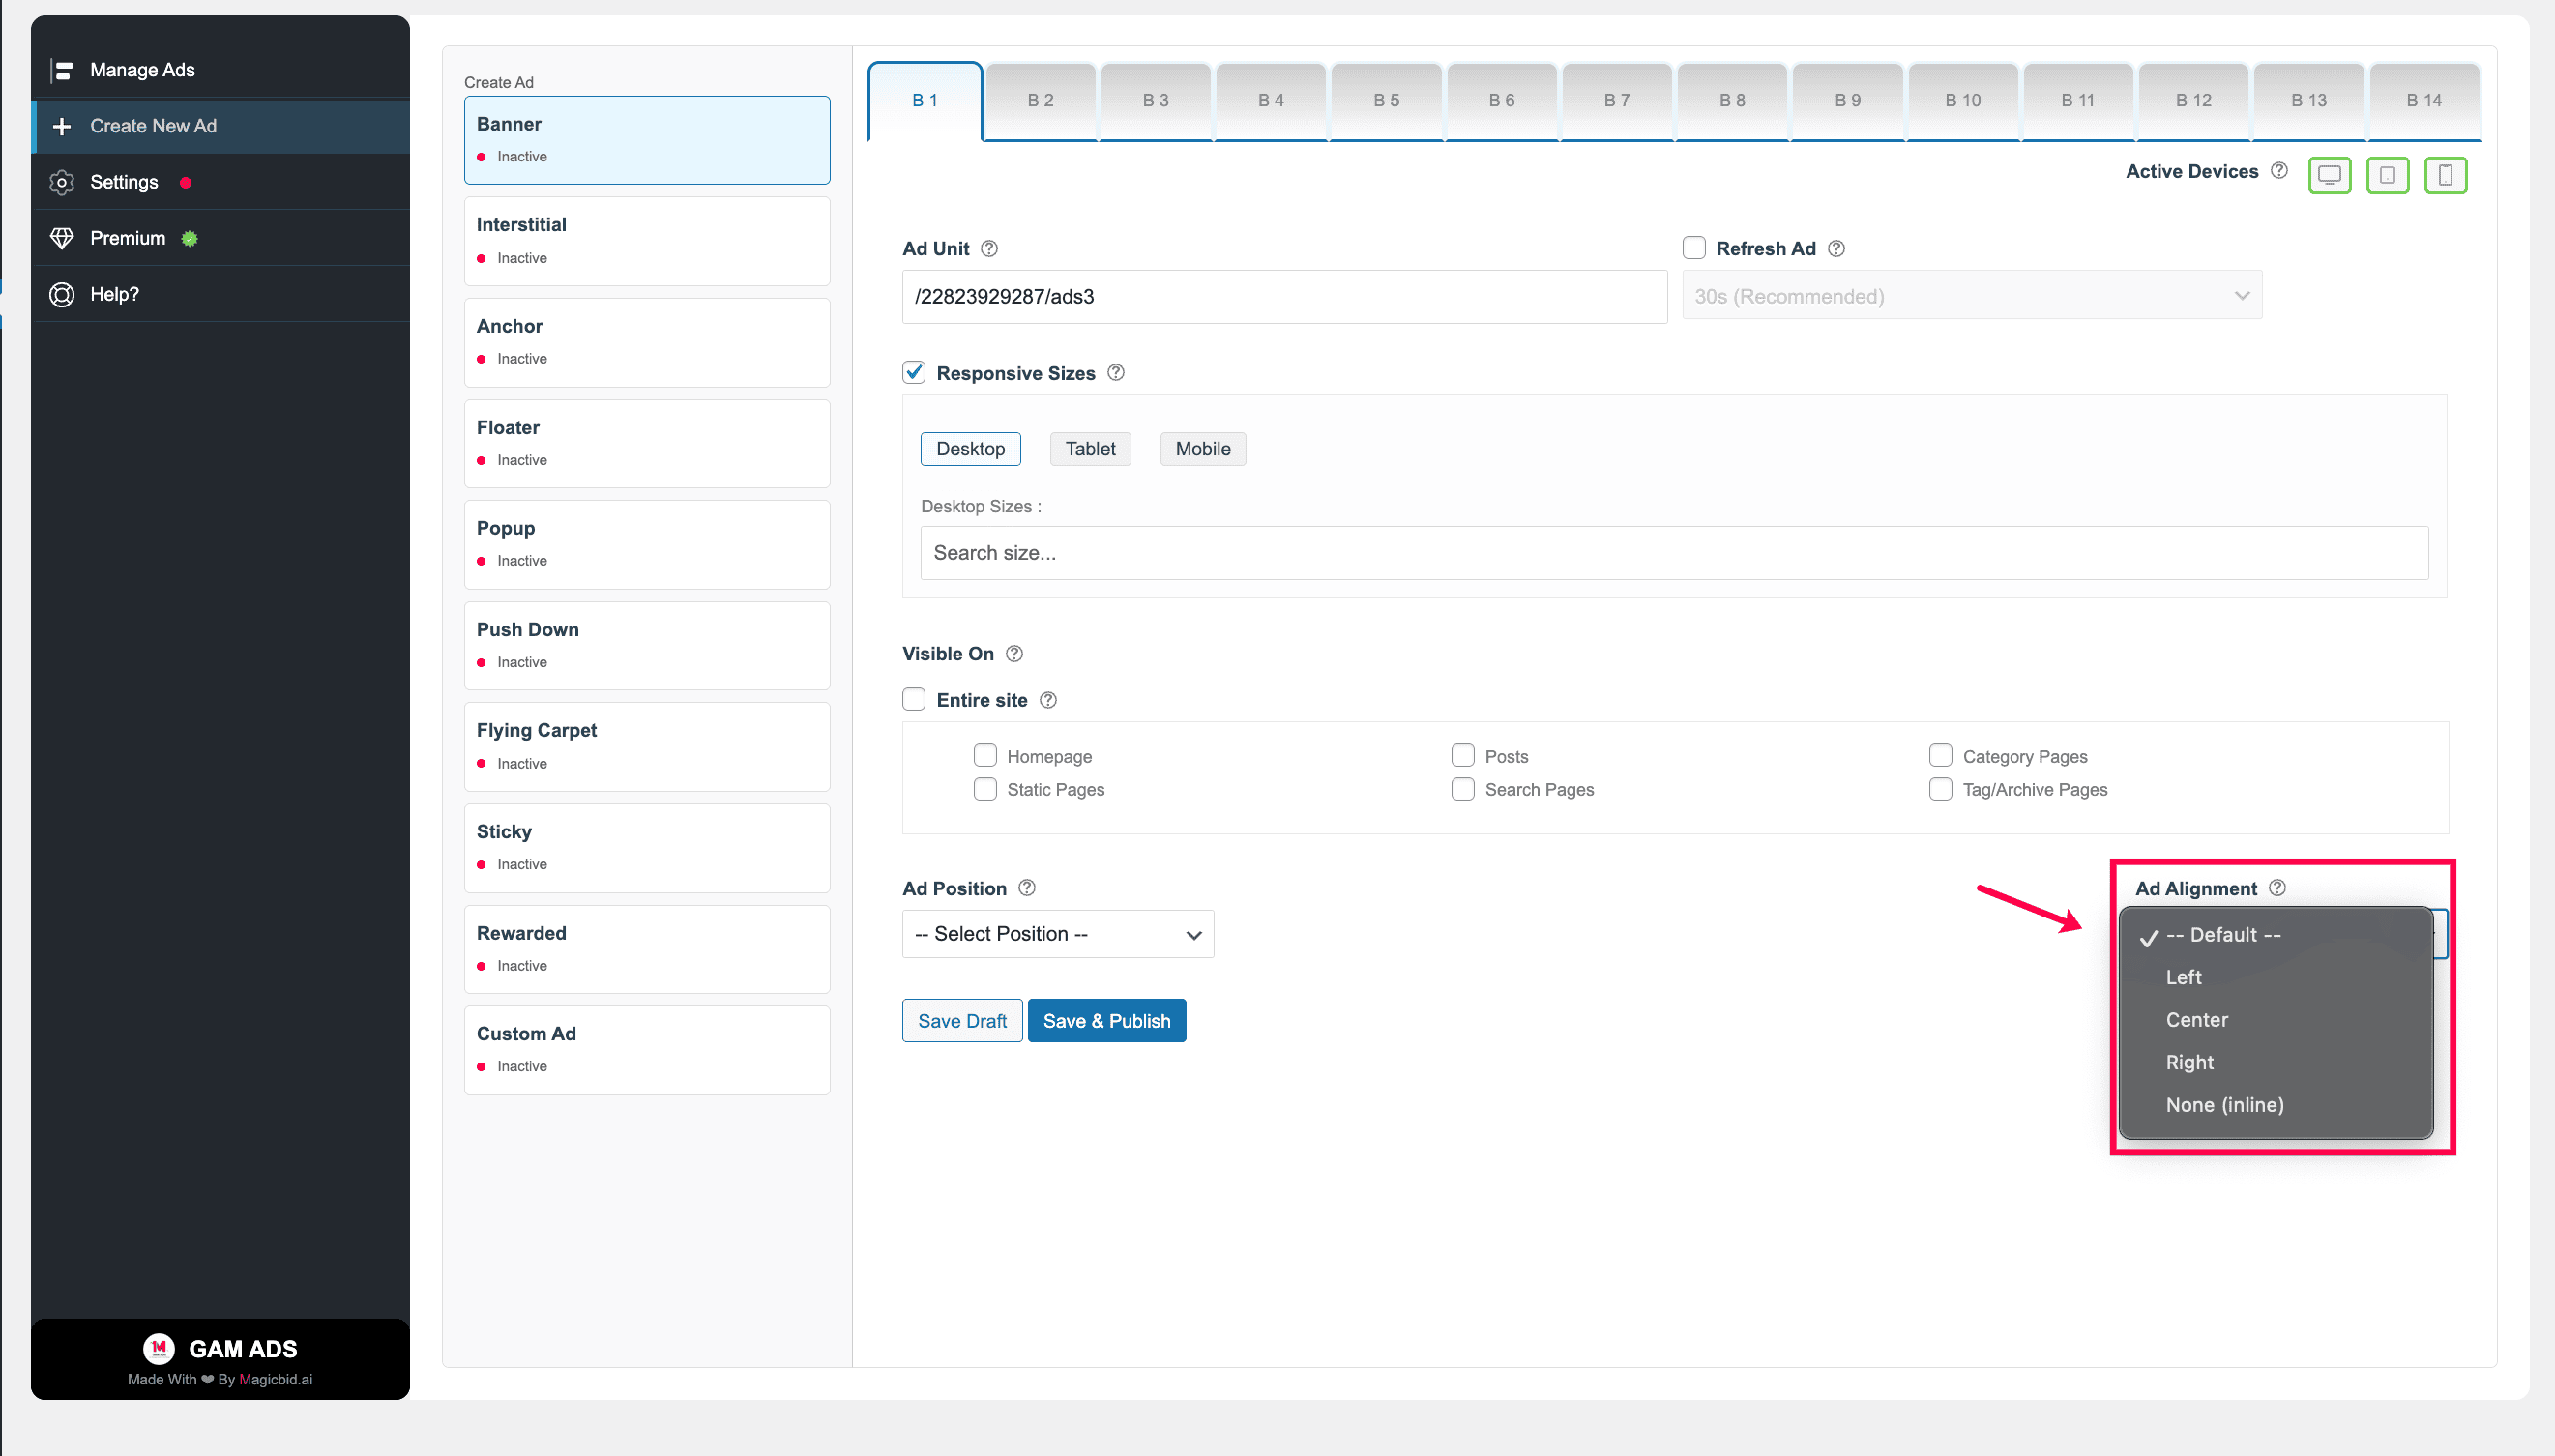Click the Premium diamond icon
The image size is (2555, 1456).
62,238
